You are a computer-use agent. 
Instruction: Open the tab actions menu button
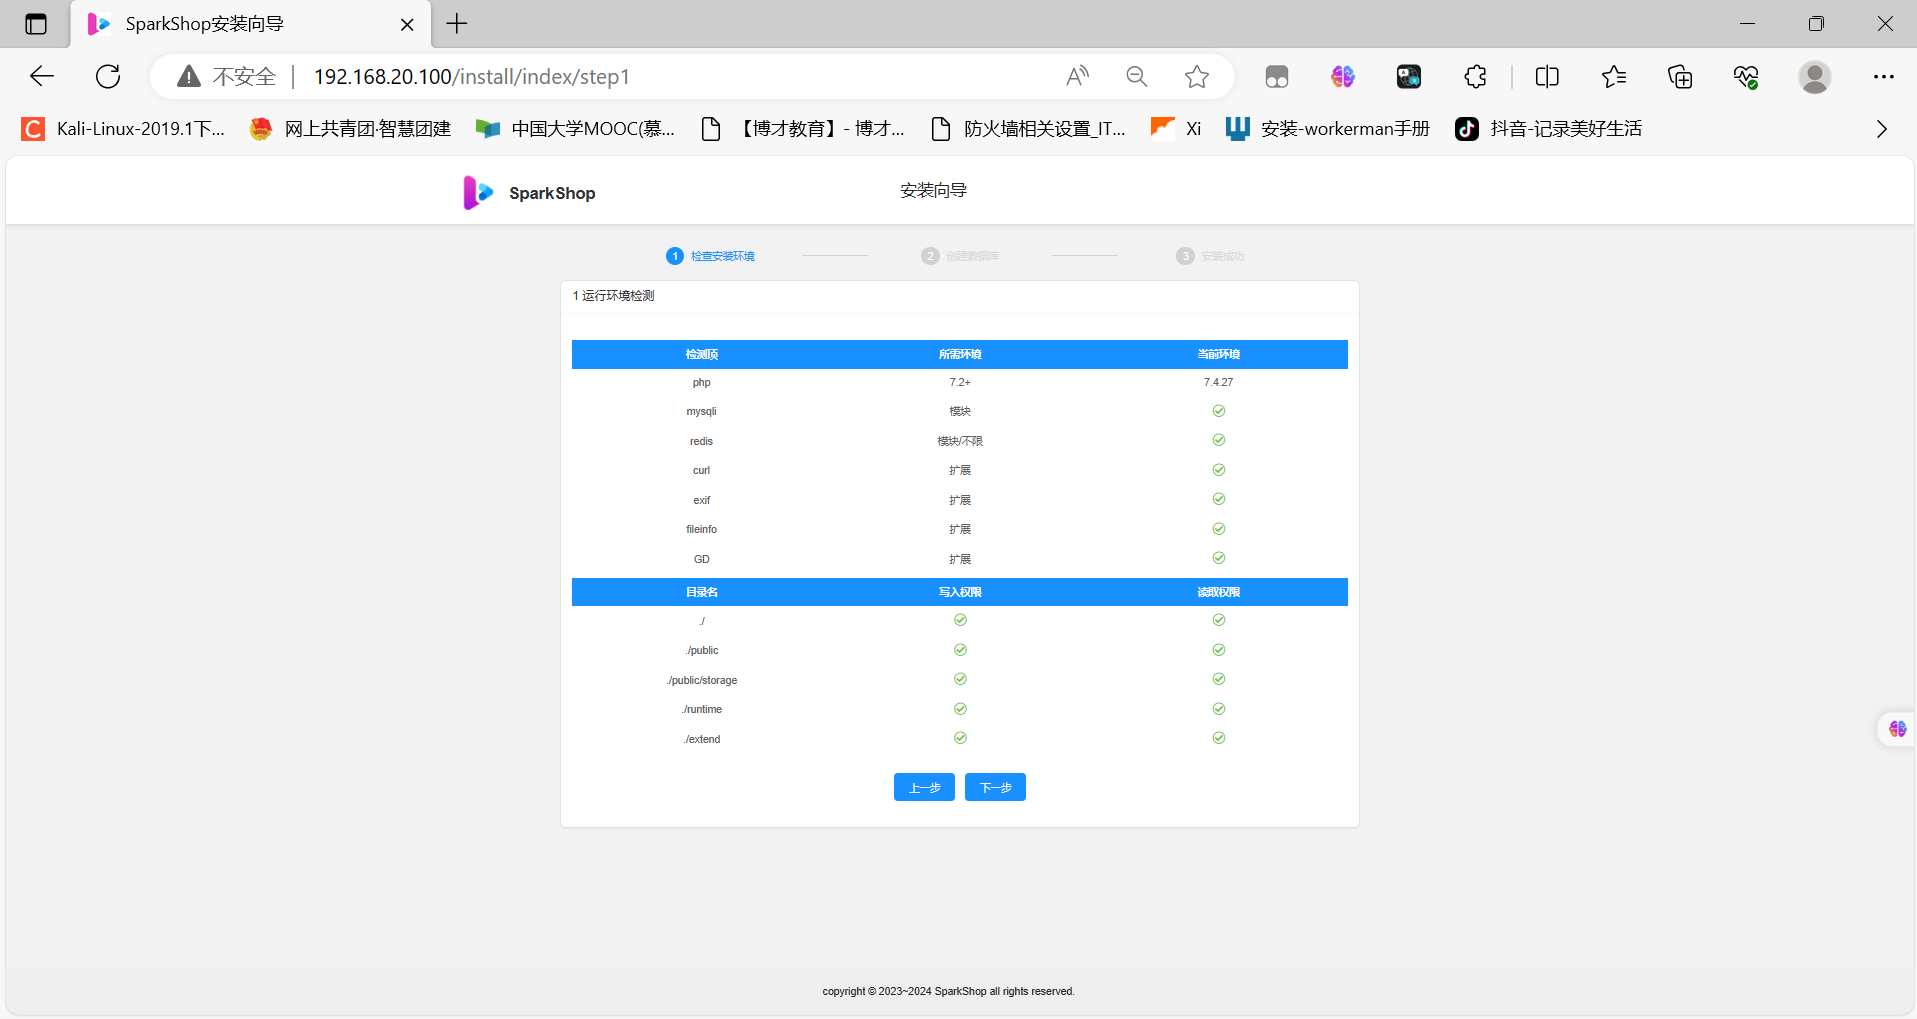click(36, 24)
